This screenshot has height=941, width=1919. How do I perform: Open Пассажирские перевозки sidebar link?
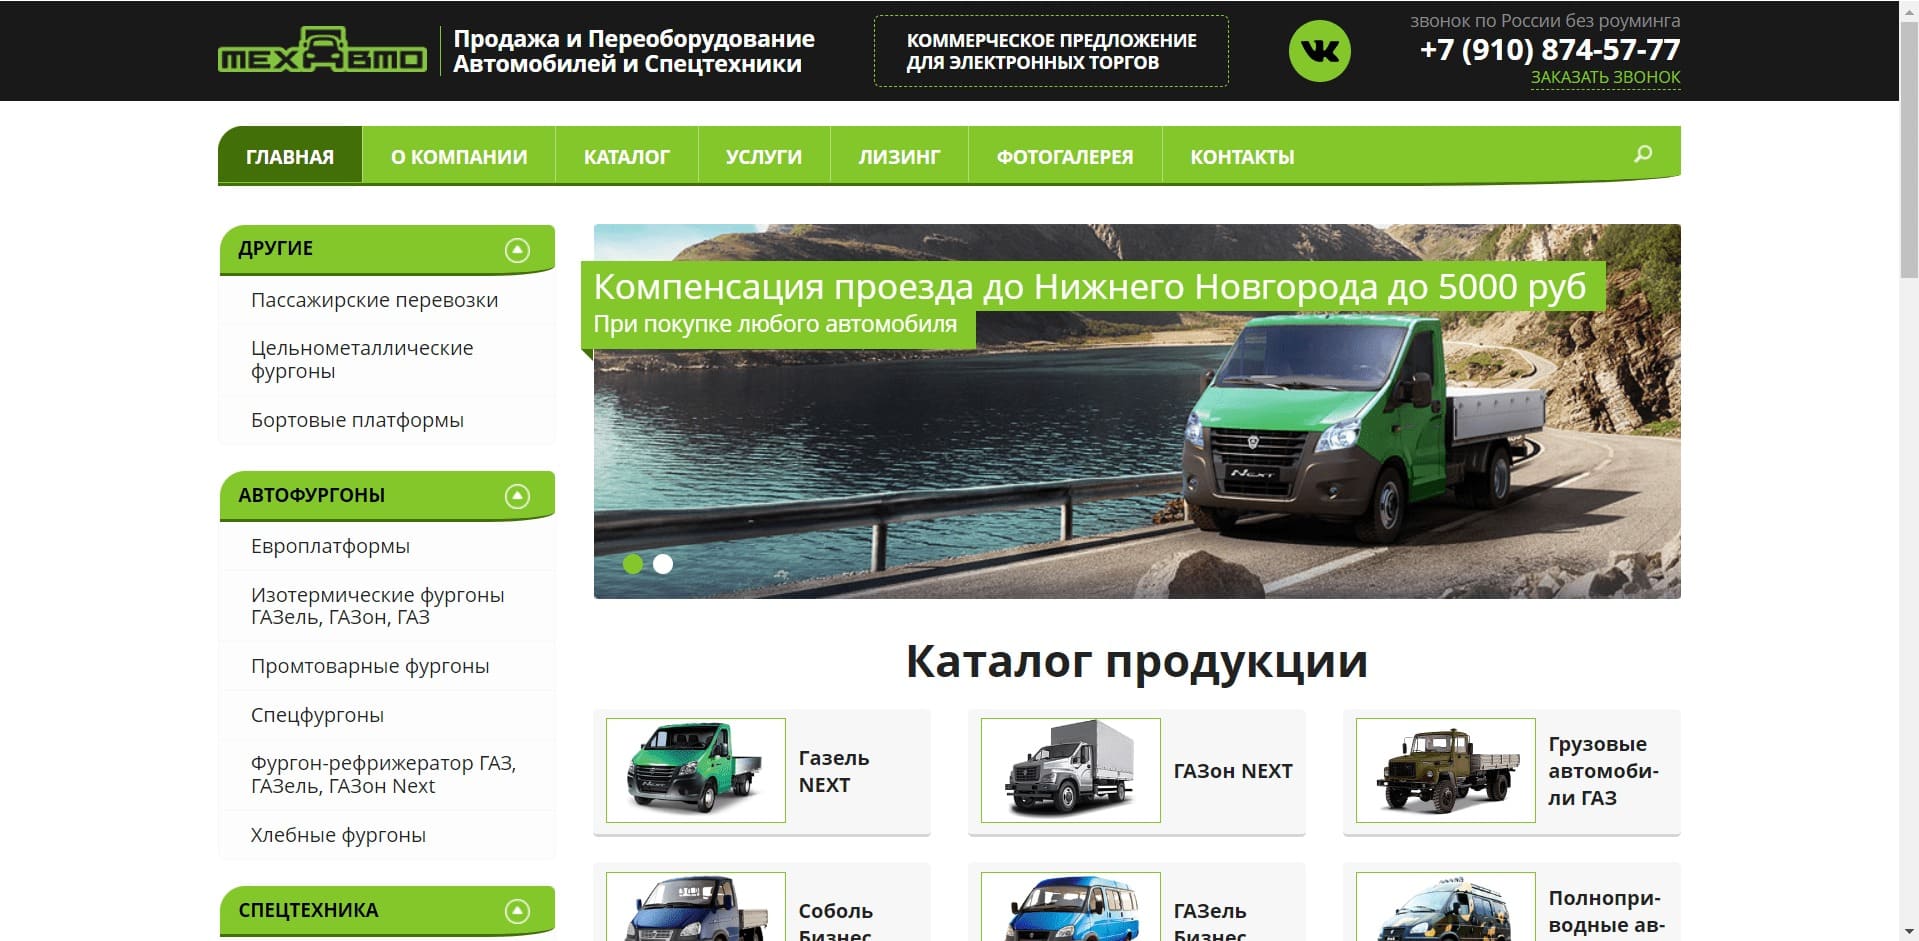(x=374, y=300)
